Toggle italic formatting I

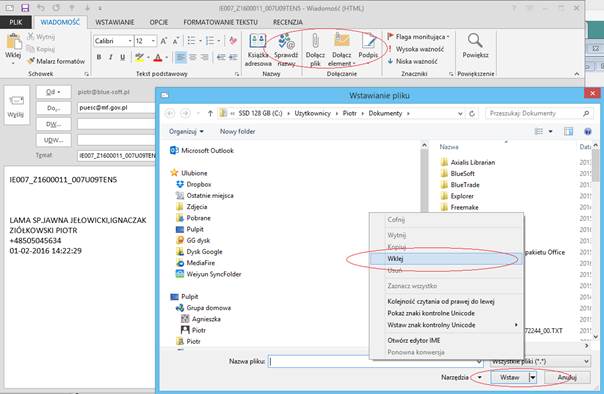tap(111, 57)
